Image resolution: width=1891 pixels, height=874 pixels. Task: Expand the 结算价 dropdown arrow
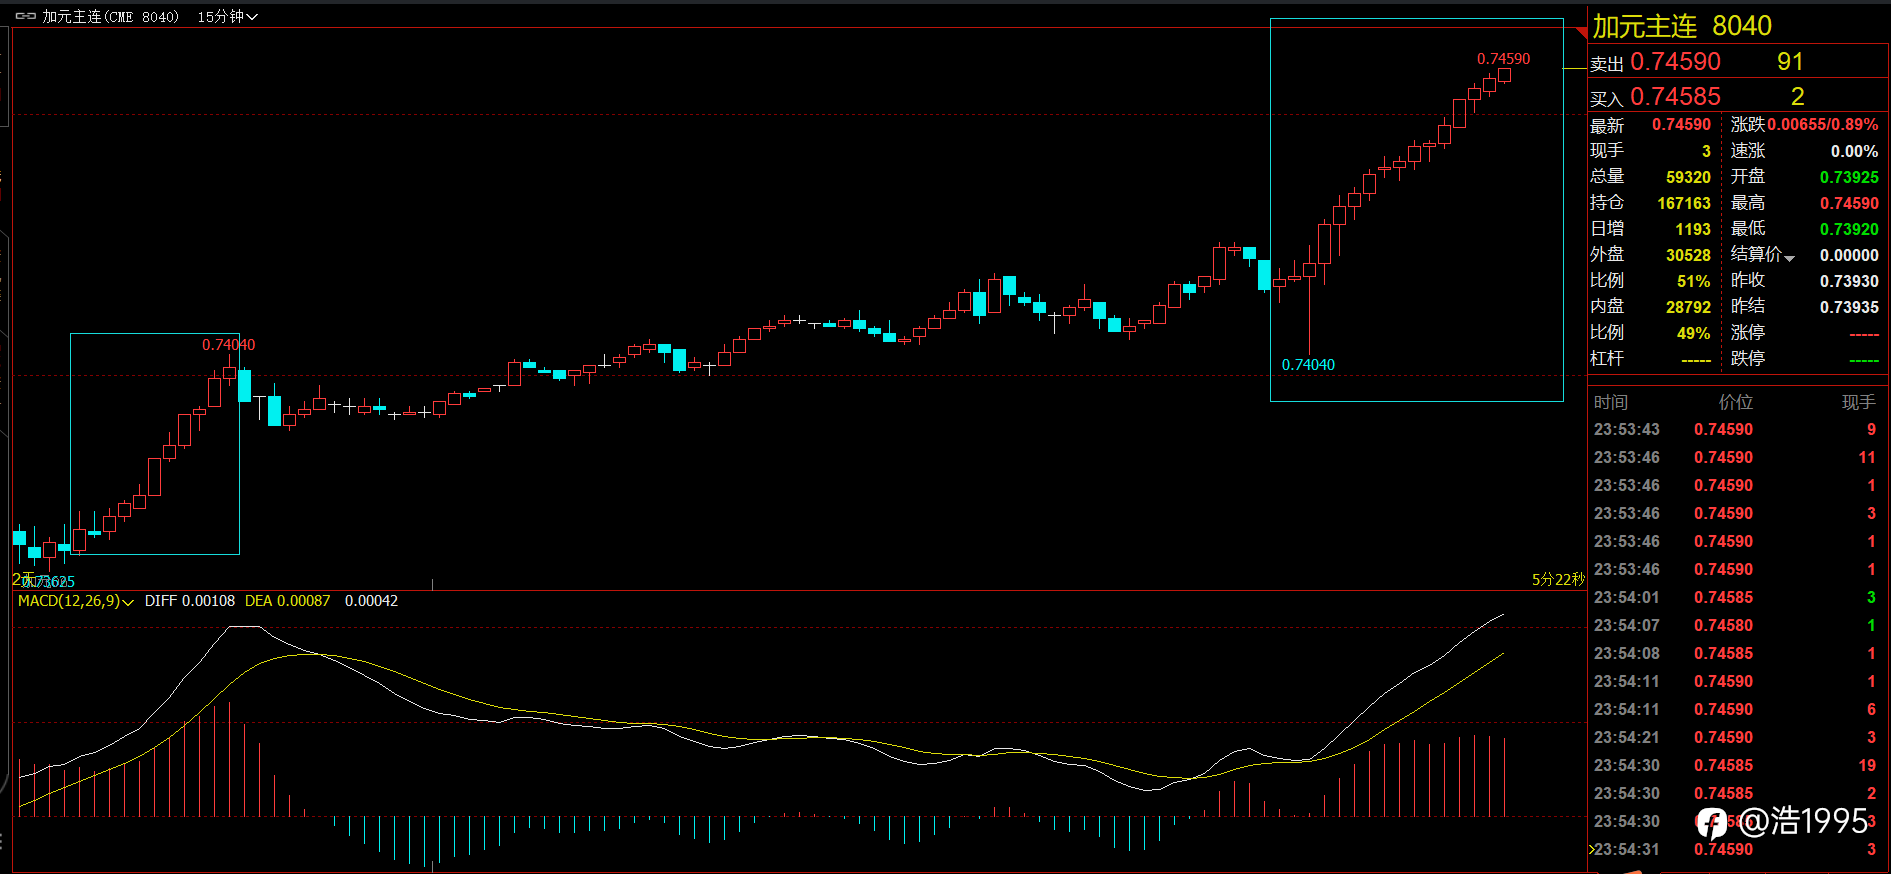point(1789,258)
